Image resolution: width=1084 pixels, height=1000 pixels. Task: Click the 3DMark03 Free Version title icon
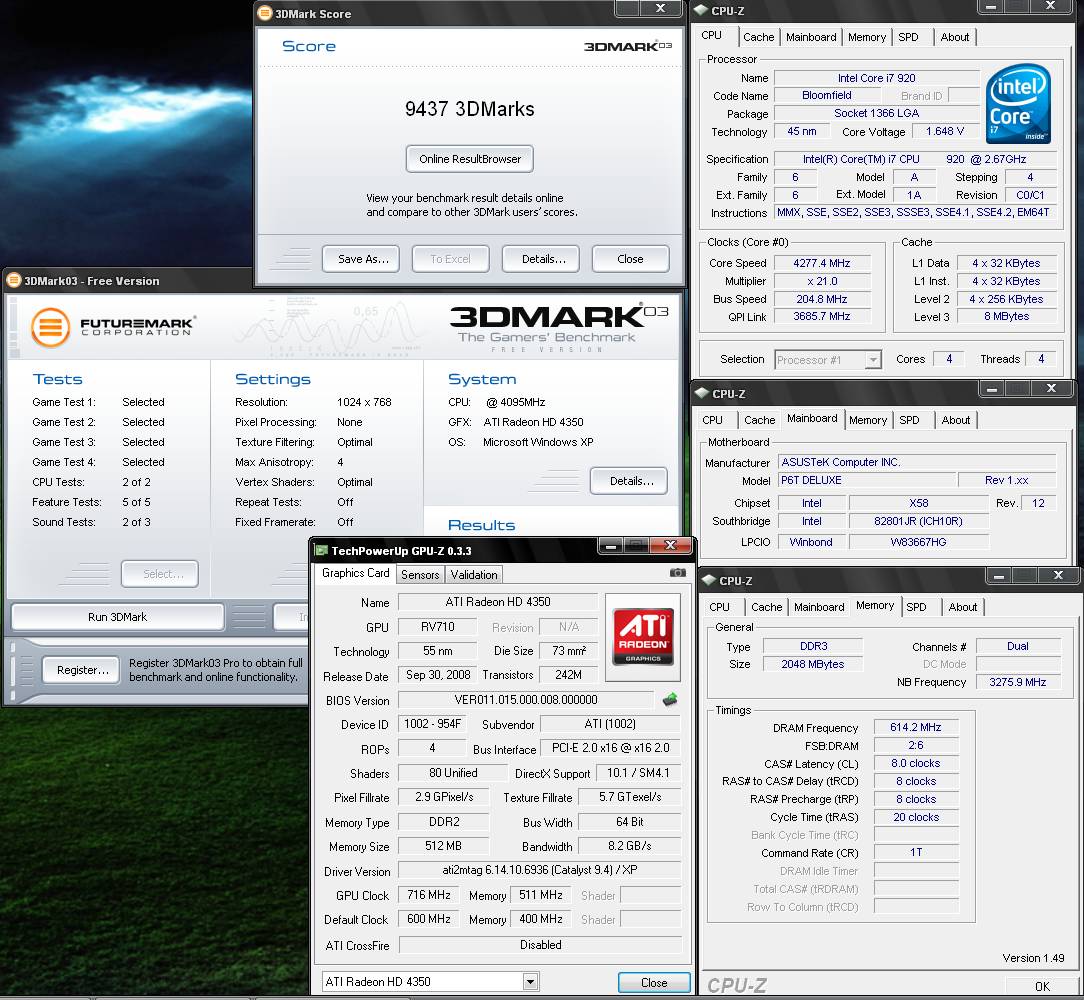pos(14,280)
